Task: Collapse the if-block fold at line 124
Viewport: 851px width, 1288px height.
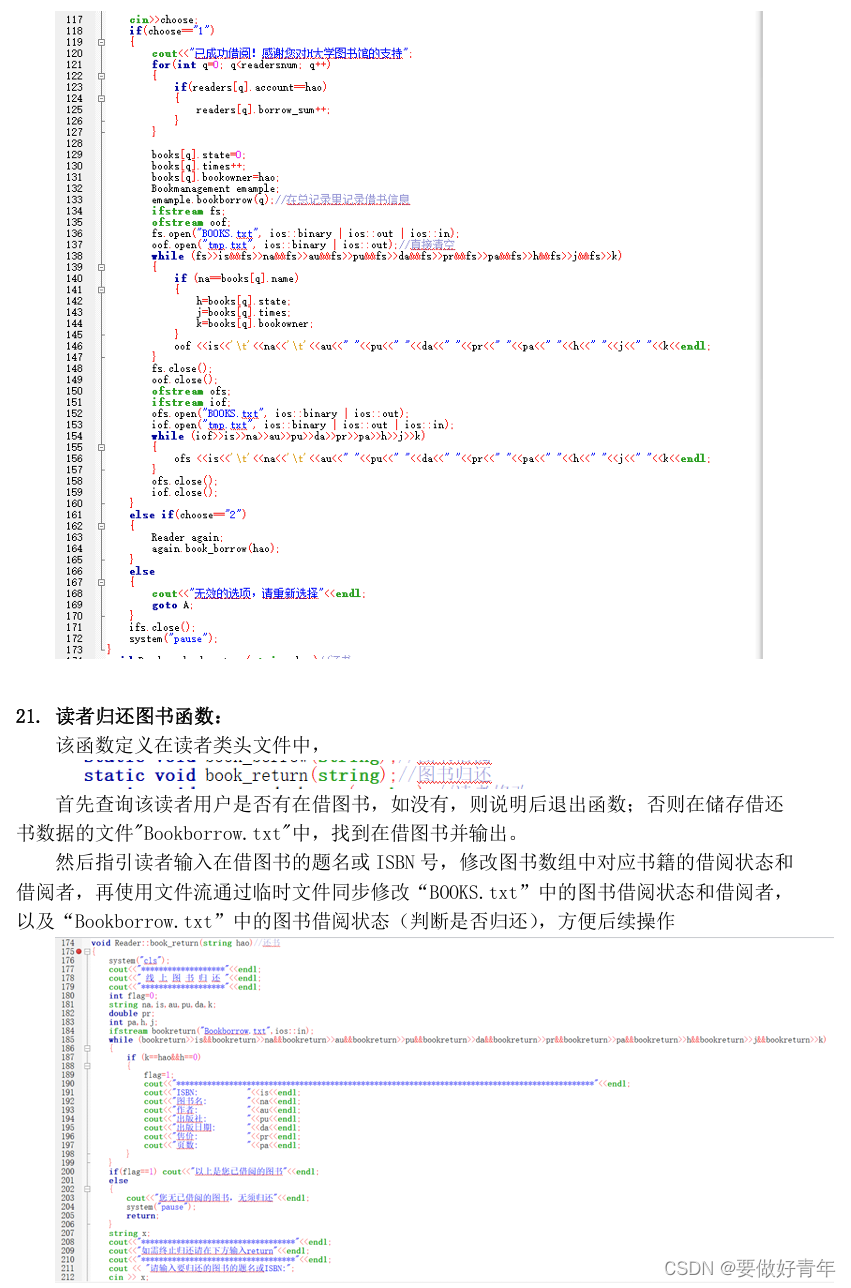Action: (101, 98)
